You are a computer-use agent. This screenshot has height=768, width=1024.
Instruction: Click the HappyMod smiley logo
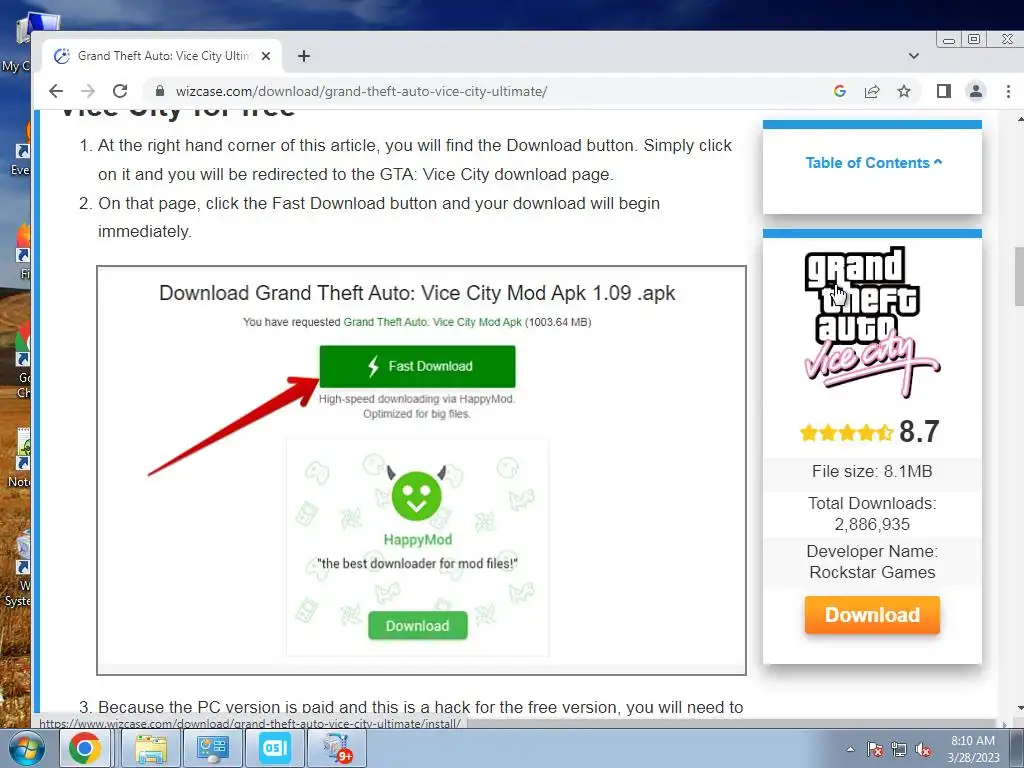coord(417,495)
